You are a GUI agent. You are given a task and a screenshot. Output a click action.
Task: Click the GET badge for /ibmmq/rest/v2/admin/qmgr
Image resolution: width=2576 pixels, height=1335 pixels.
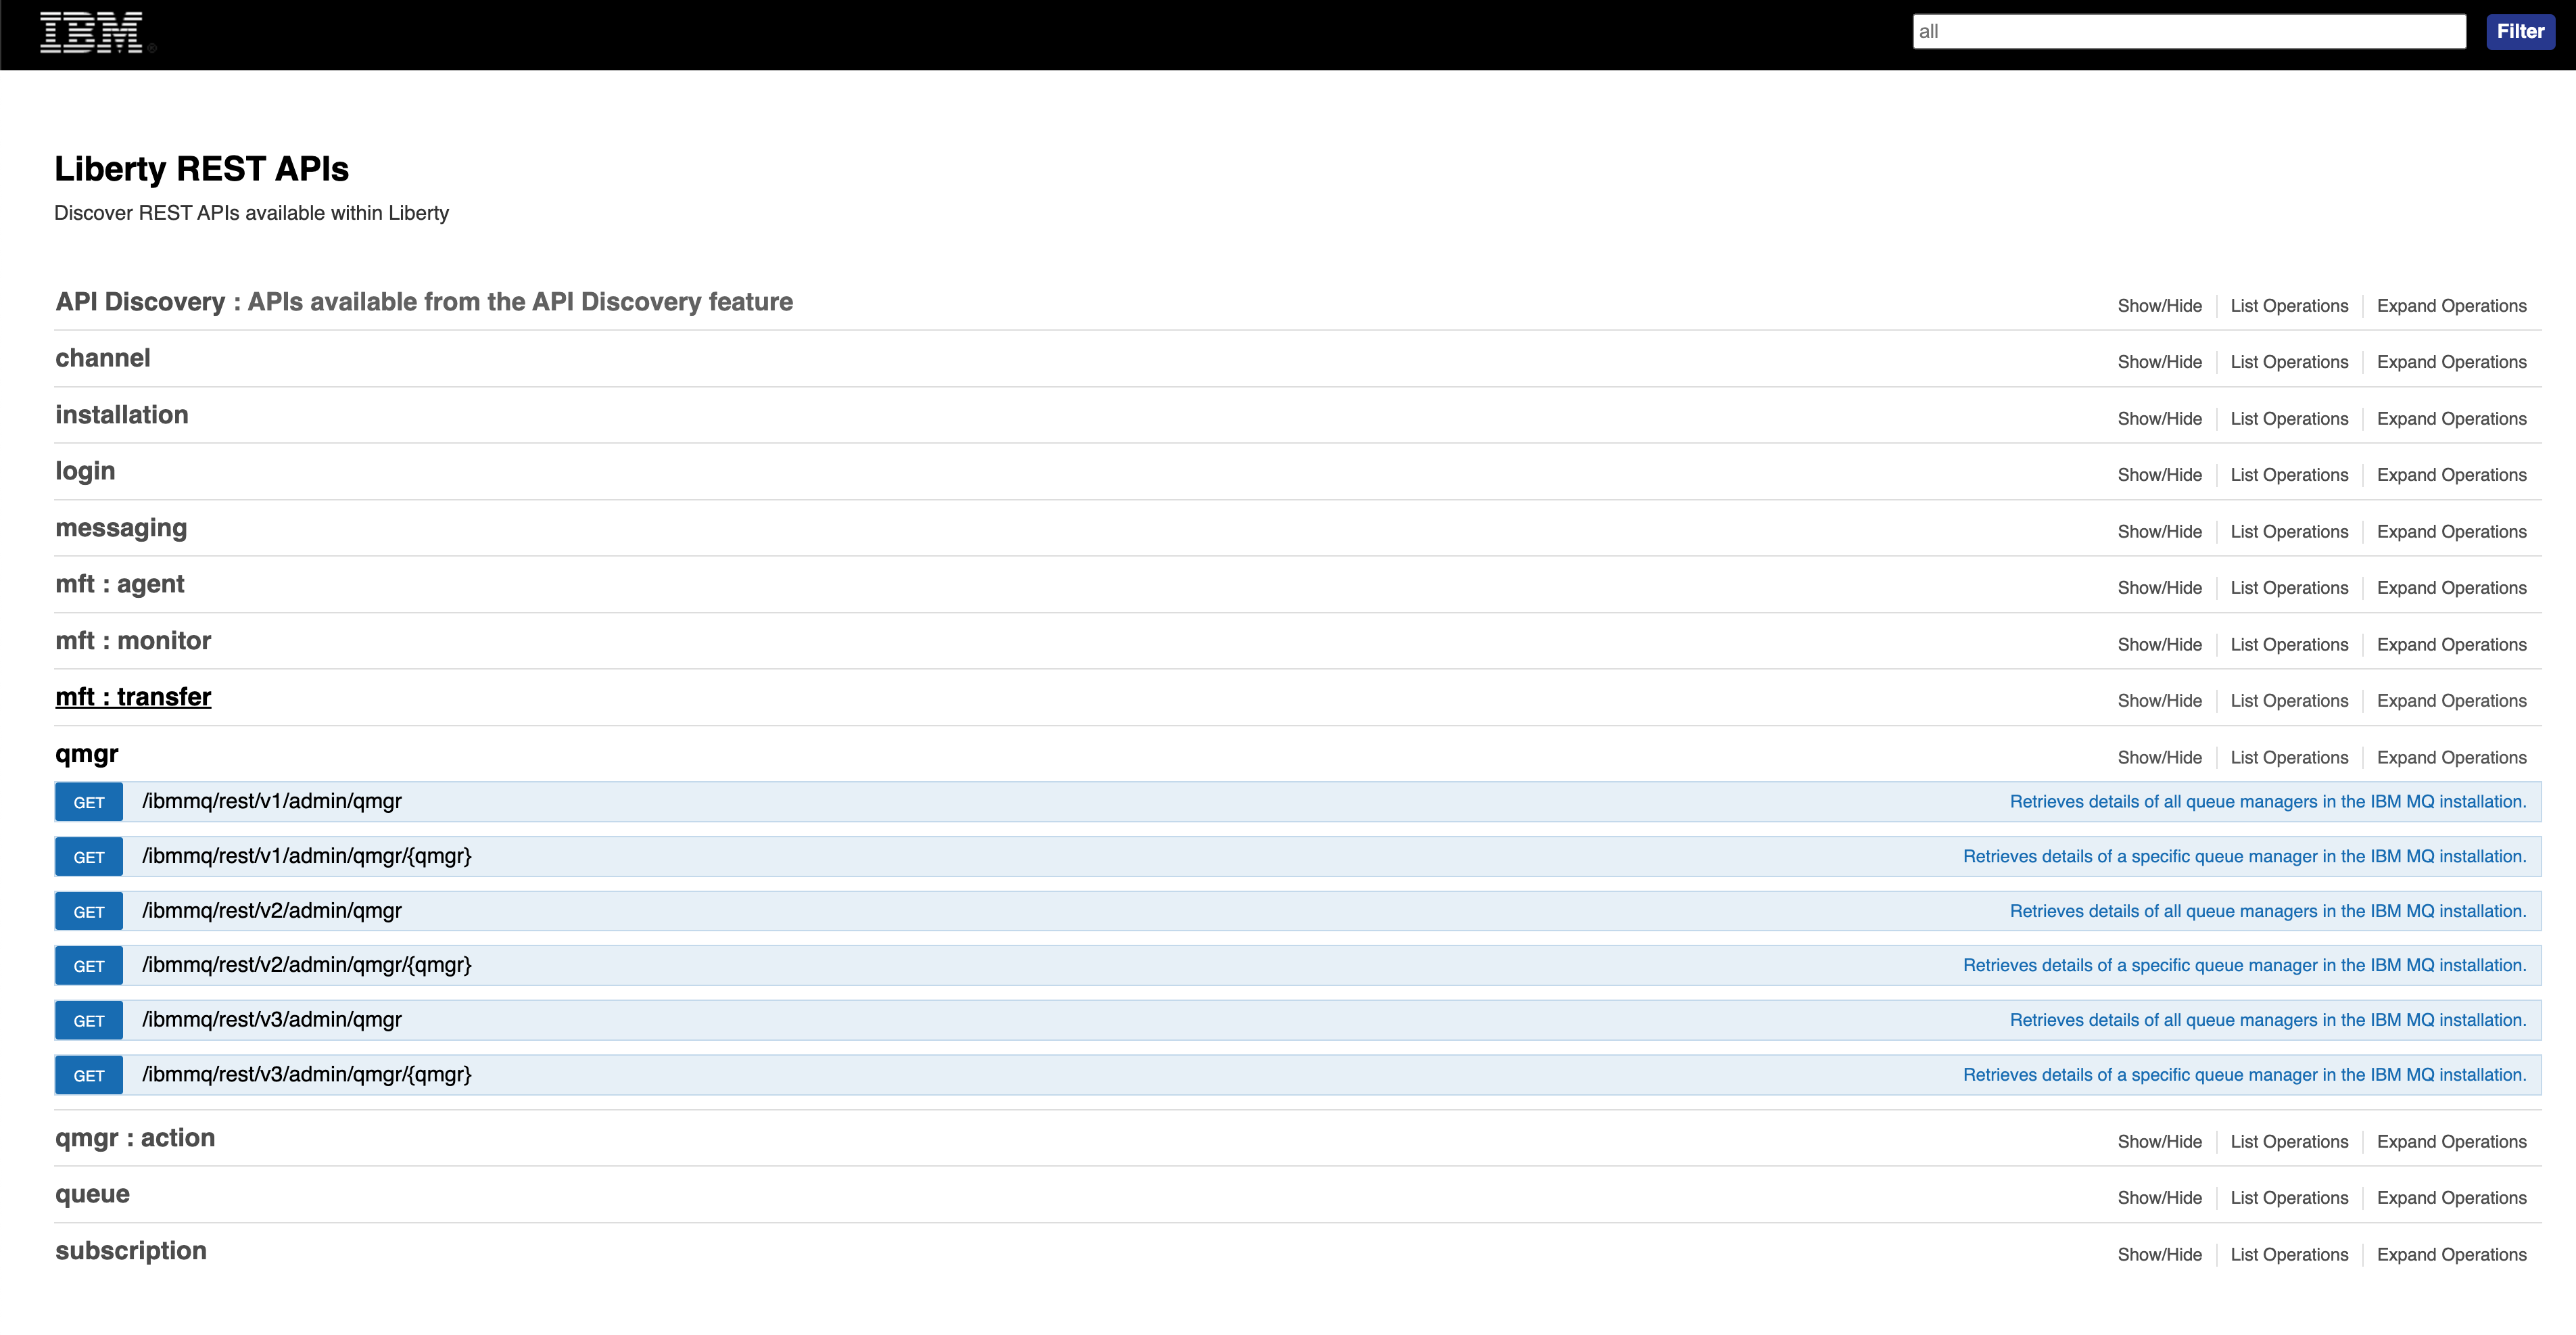pos(88,911)
